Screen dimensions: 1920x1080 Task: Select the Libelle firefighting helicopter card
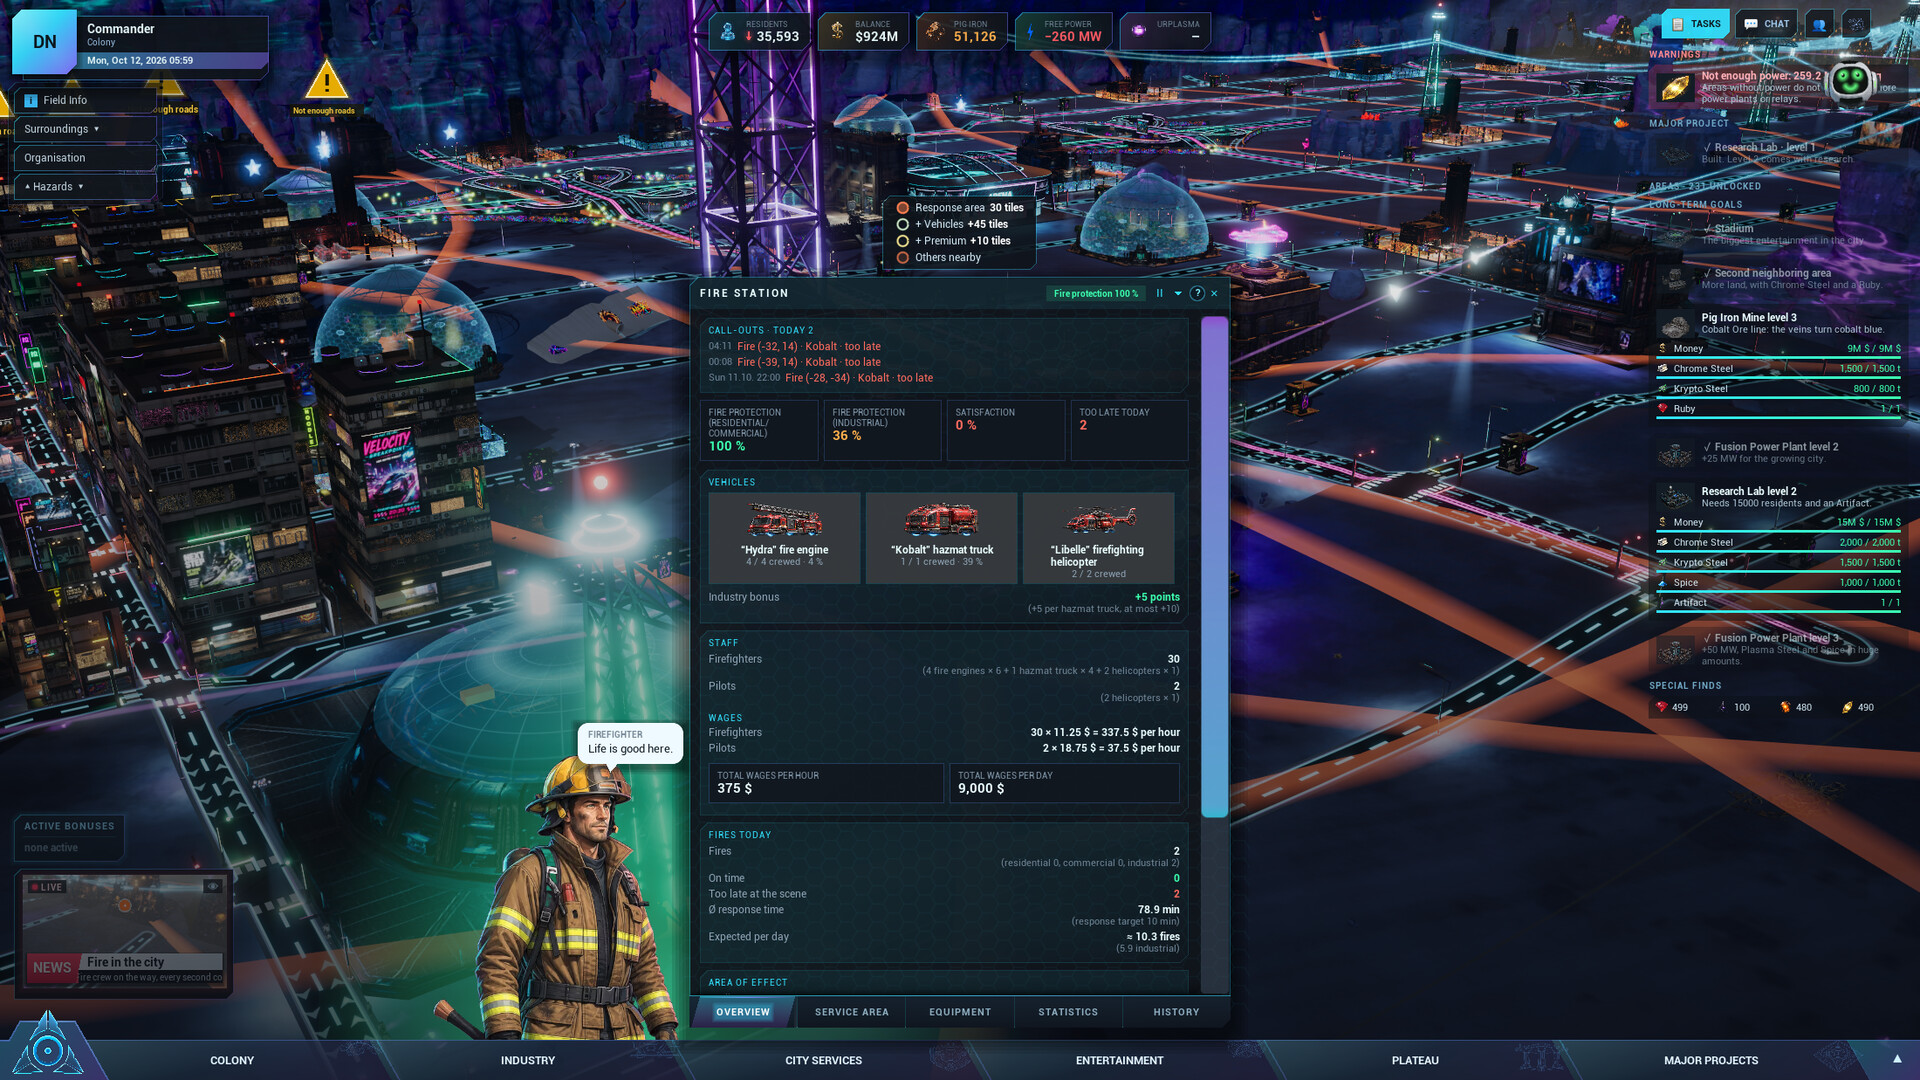click(1098, 538)
